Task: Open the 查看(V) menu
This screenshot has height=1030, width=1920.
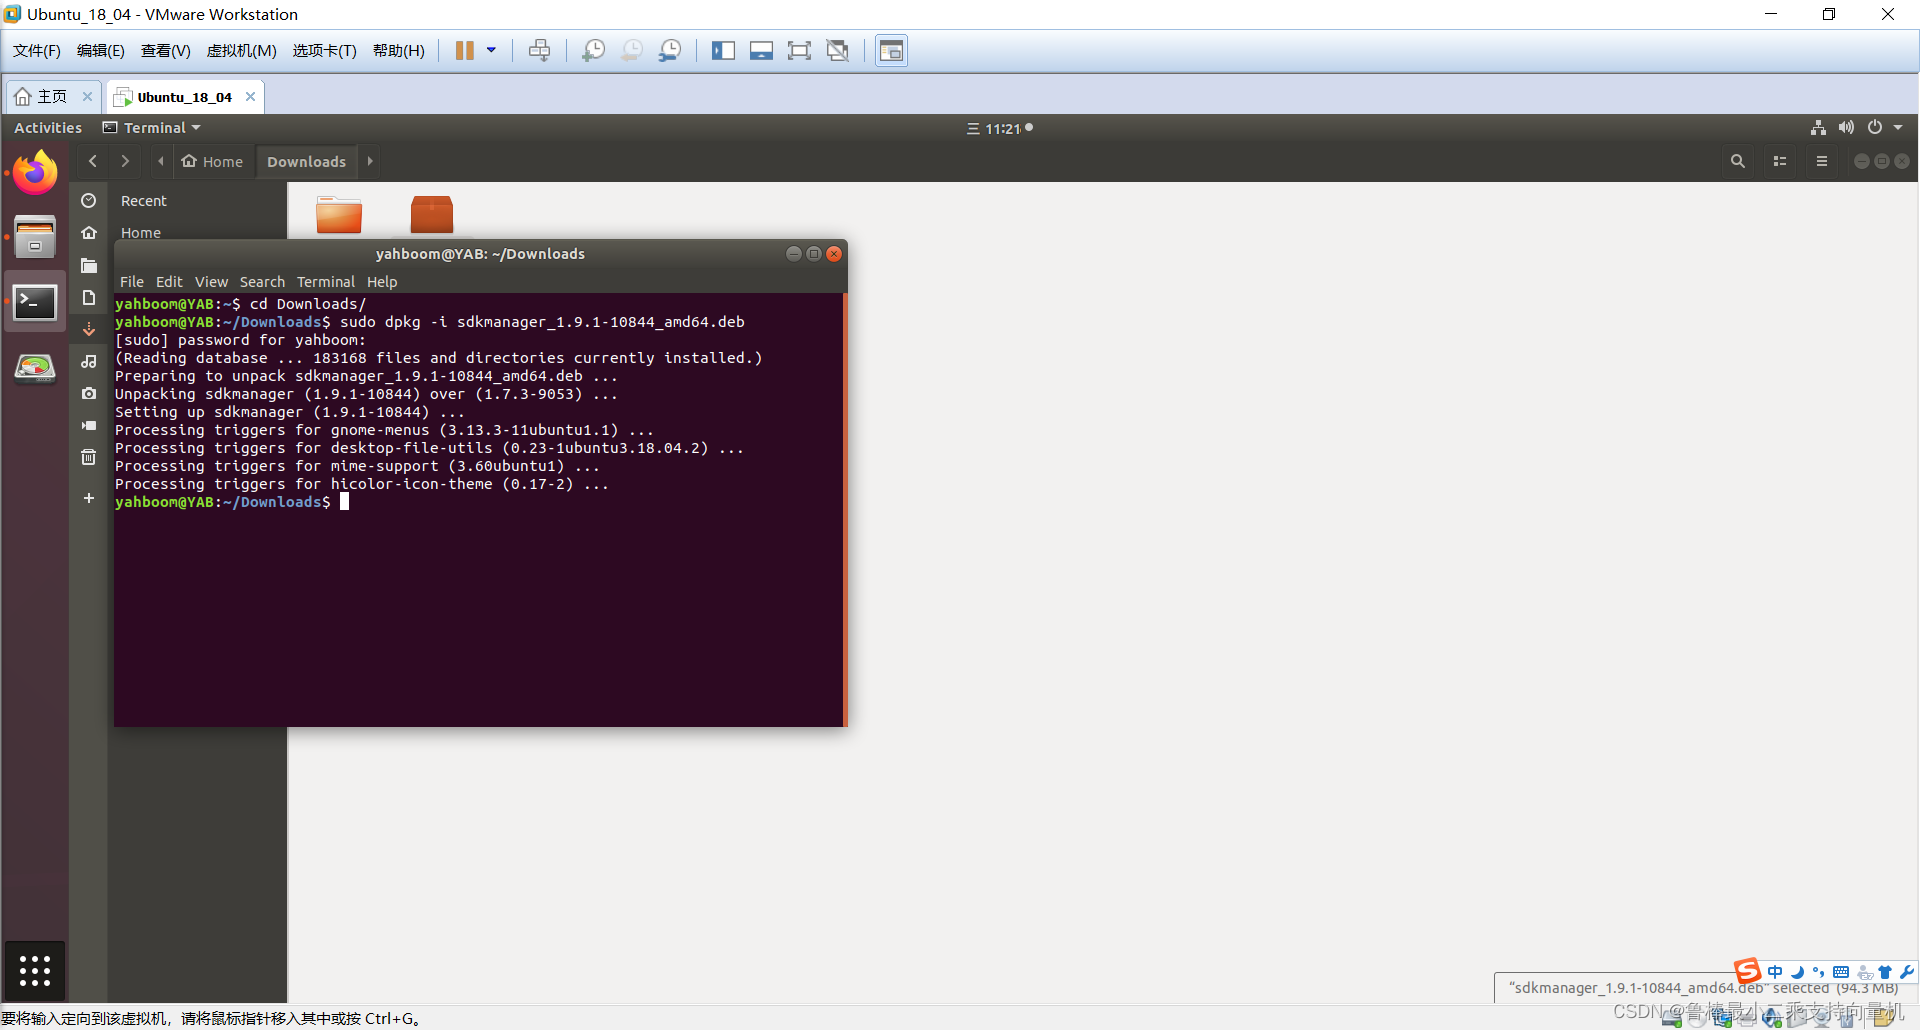Action: click(x=166, y=51)
